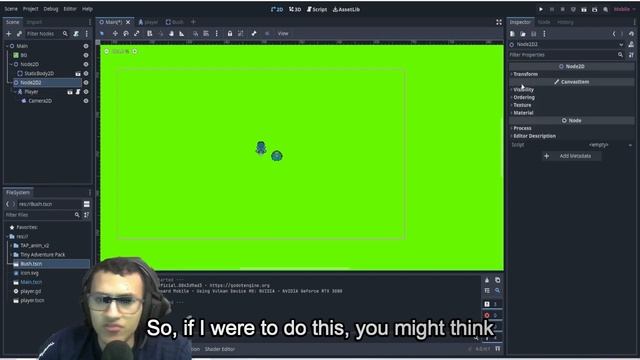Open the Mobile renderer dropdown

click(x=624, y=9)
